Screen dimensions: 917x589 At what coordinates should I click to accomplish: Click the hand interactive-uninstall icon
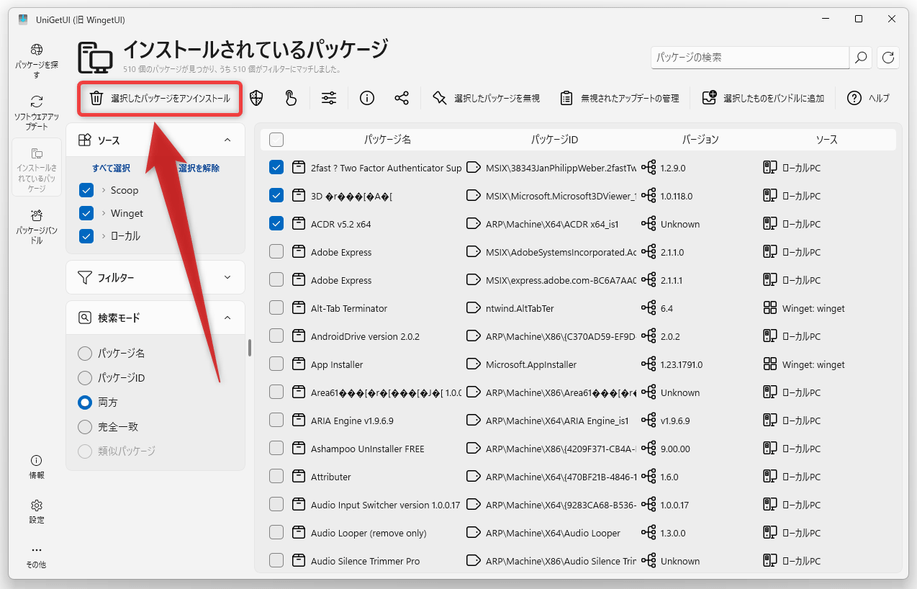[x=291, y=98]
